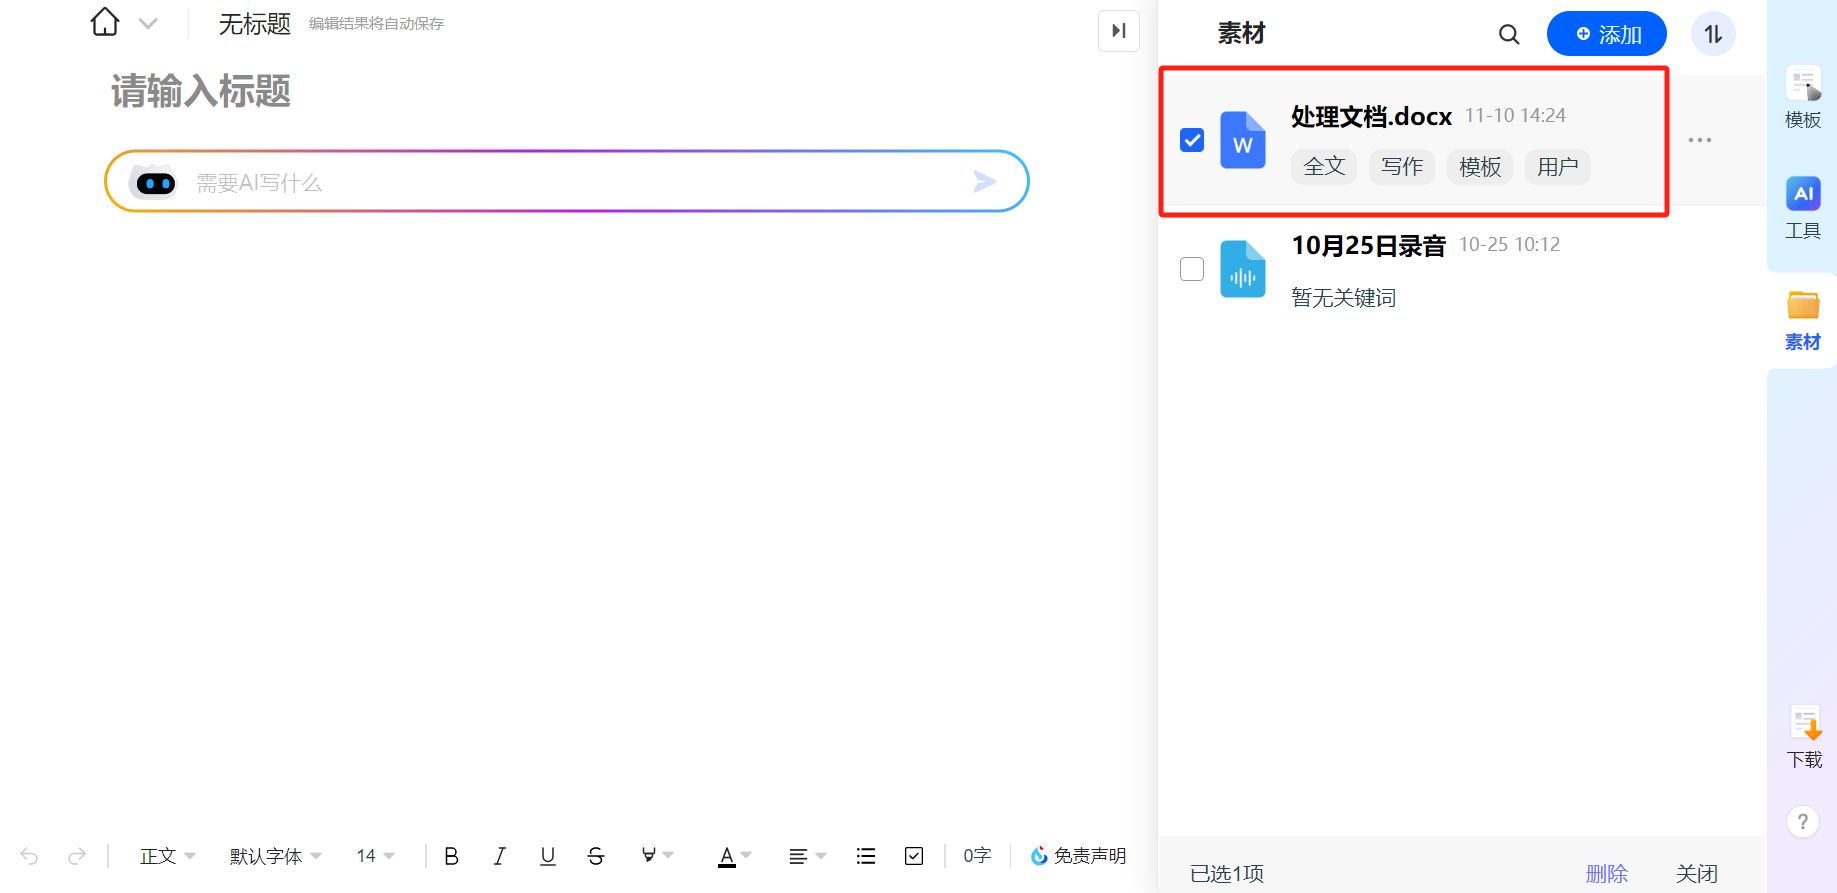The image size is (1837, 893).
Task: Click the home icon
Action: (x=105, y=22)
